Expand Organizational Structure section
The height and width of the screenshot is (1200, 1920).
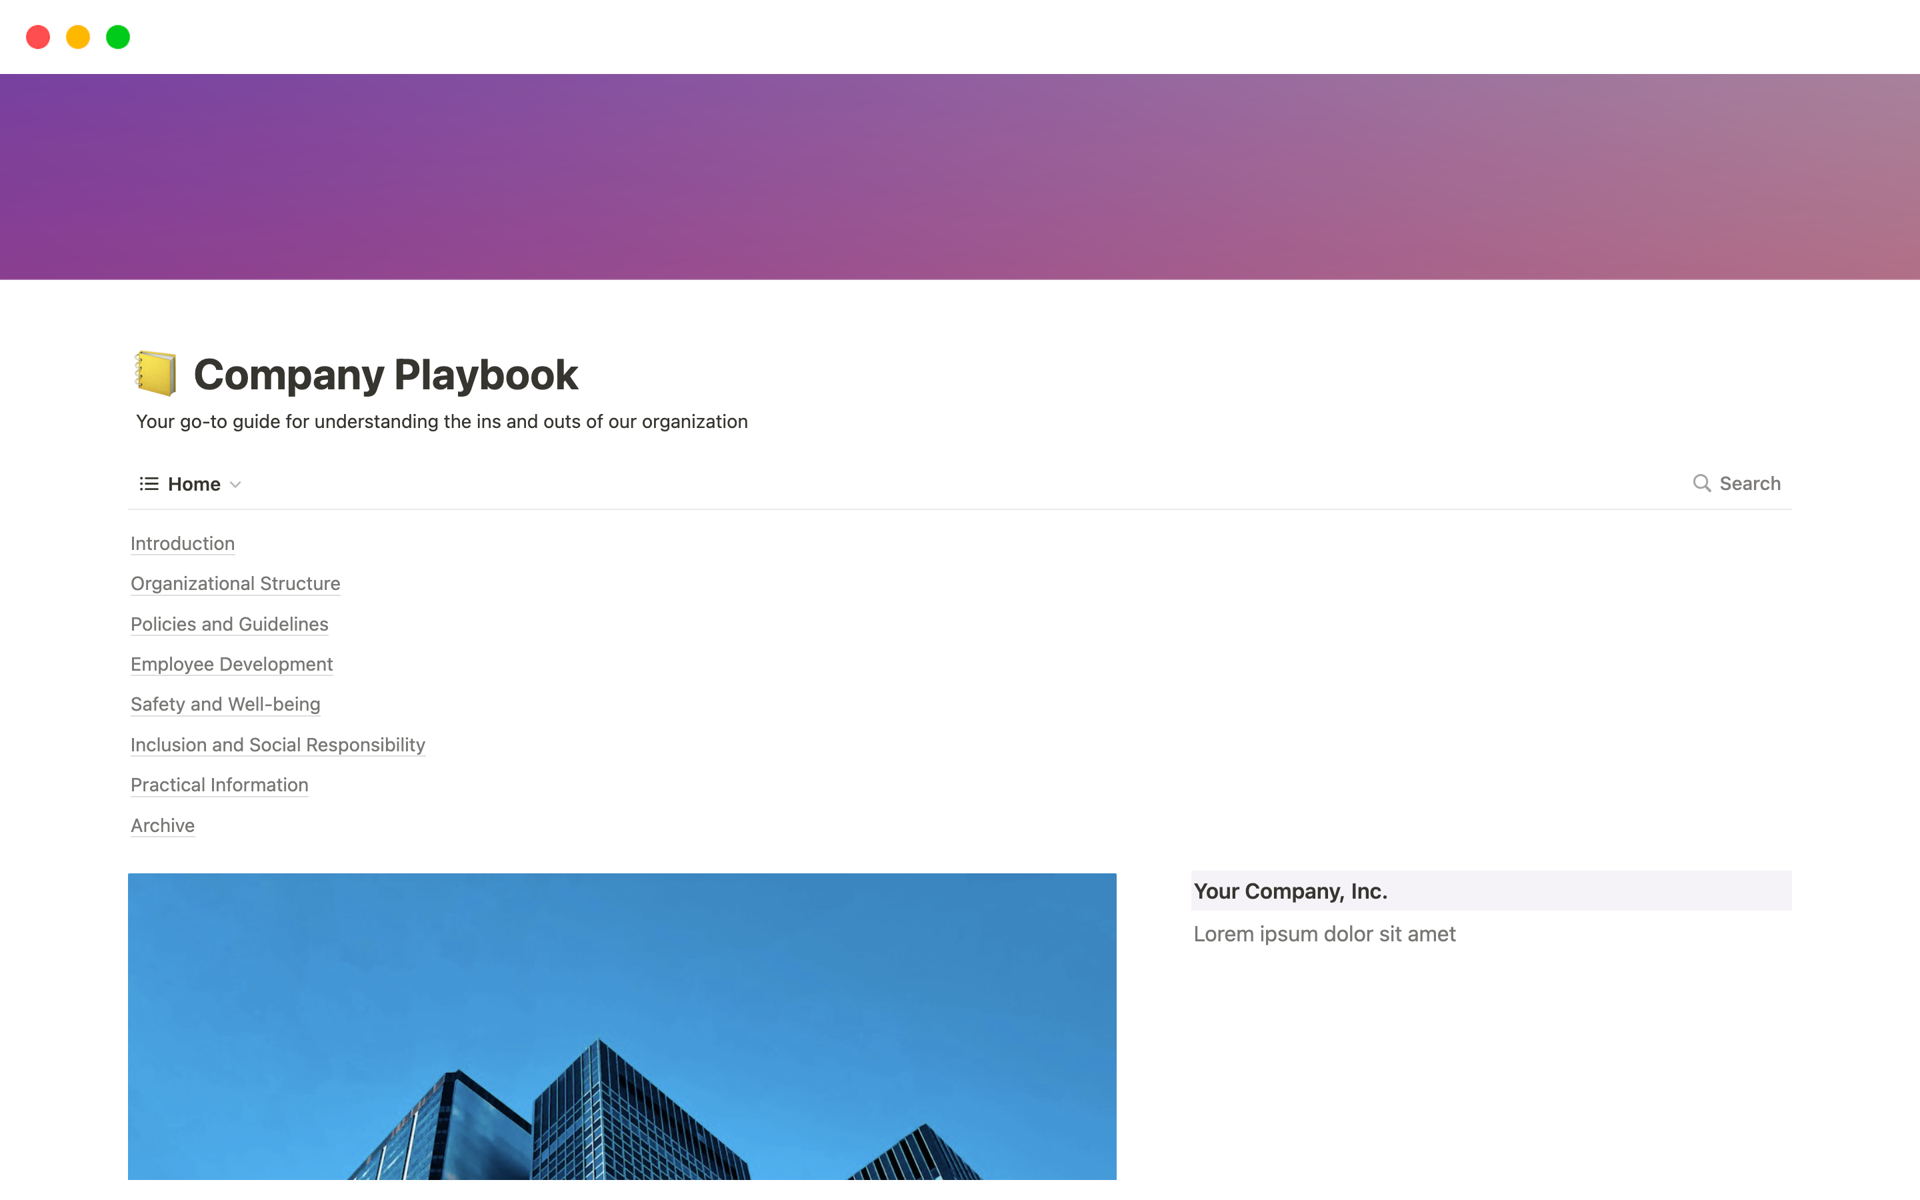click(x=235, y=583)
